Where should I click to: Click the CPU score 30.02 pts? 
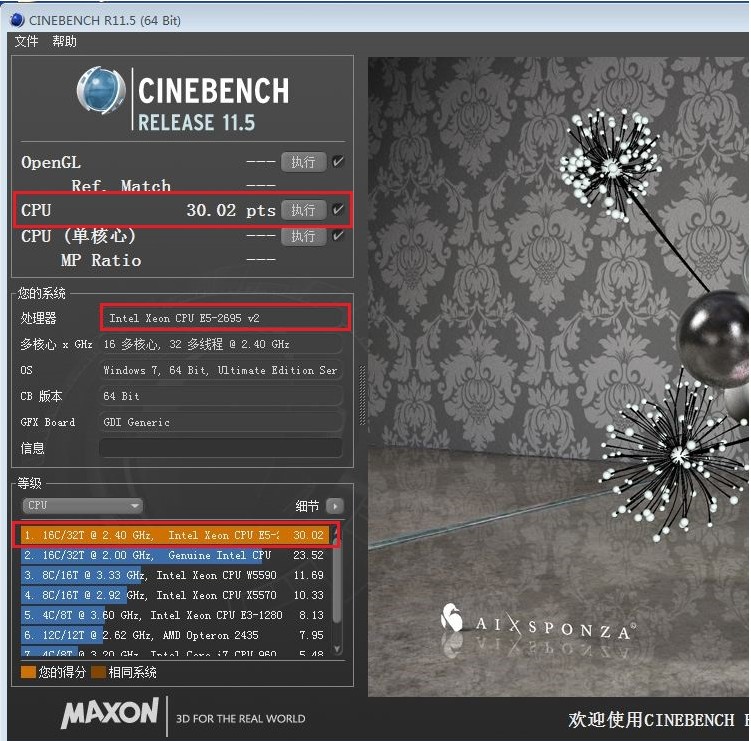click(x=231, y=210)
